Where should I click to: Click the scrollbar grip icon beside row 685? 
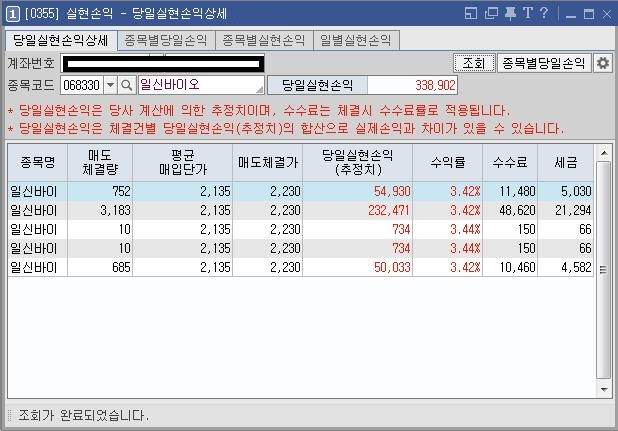coord(603,270)
